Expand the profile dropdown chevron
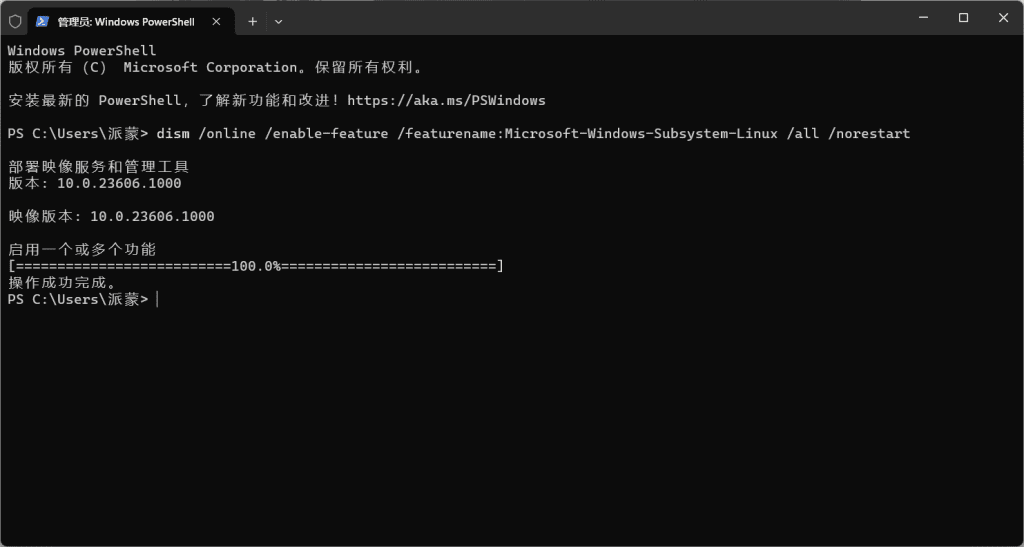The image size is (1024, 547). (278, 22)
